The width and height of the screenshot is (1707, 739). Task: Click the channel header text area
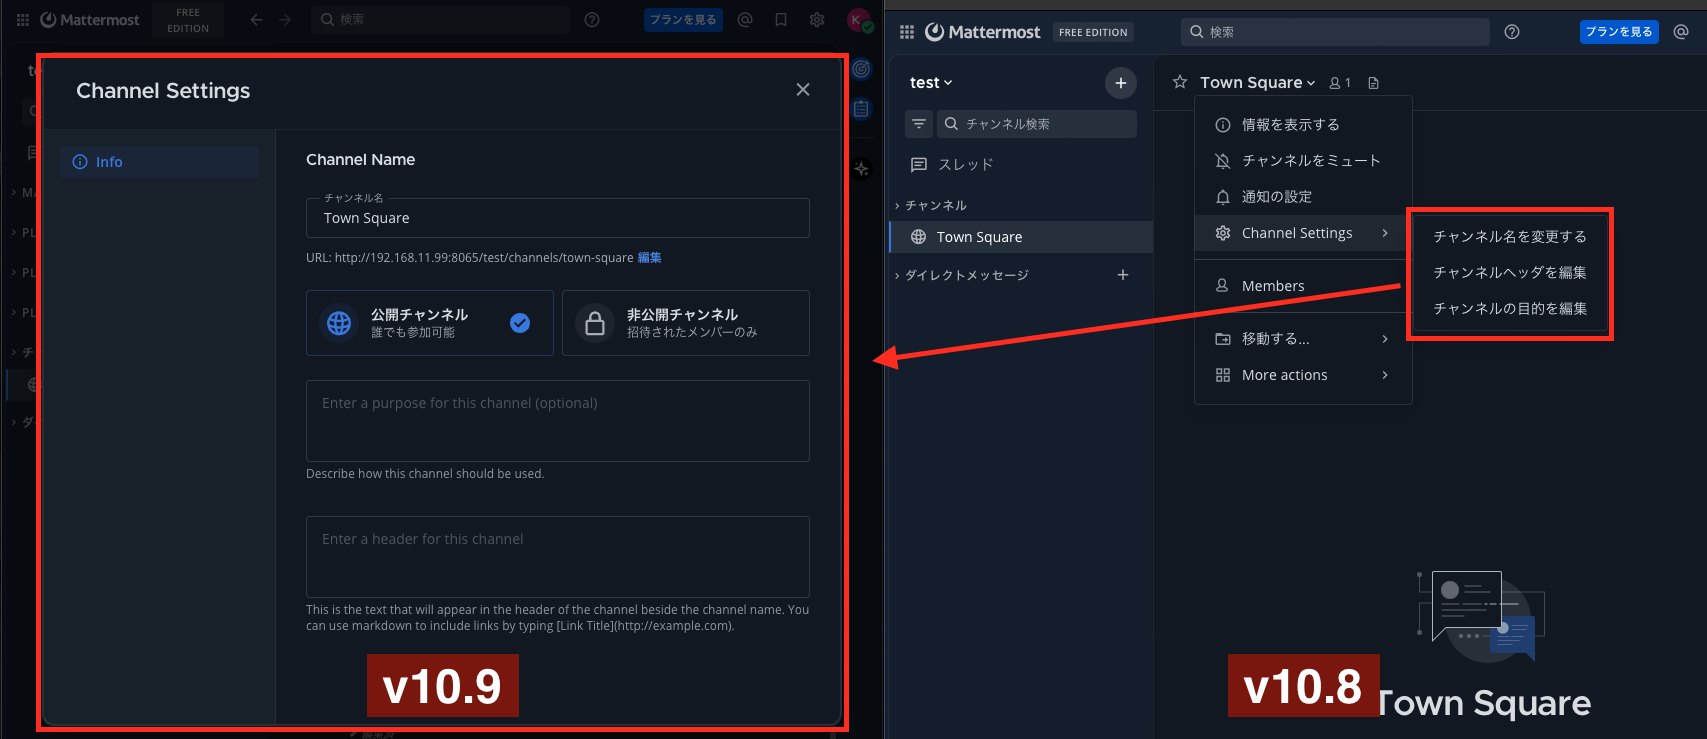(x=558, y=557)
